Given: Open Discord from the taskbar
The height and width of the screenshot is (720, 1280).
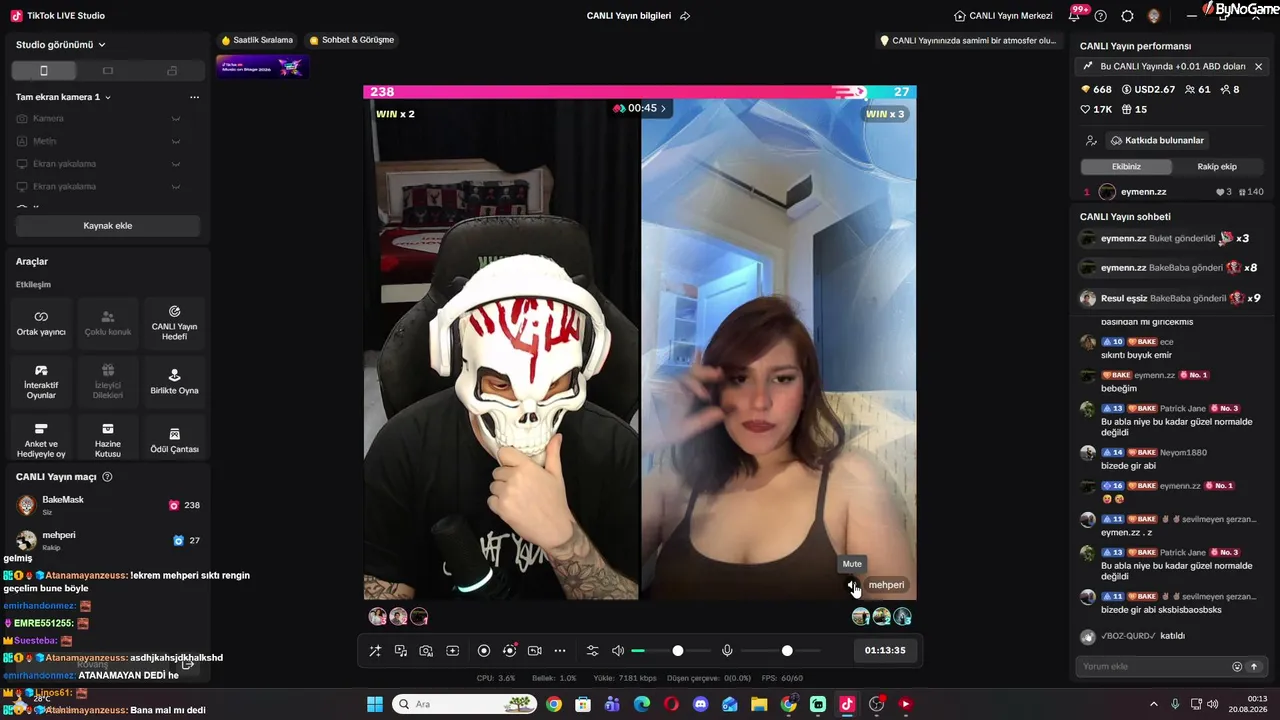Looking at the screenshot, I should [x=700, y=704].
